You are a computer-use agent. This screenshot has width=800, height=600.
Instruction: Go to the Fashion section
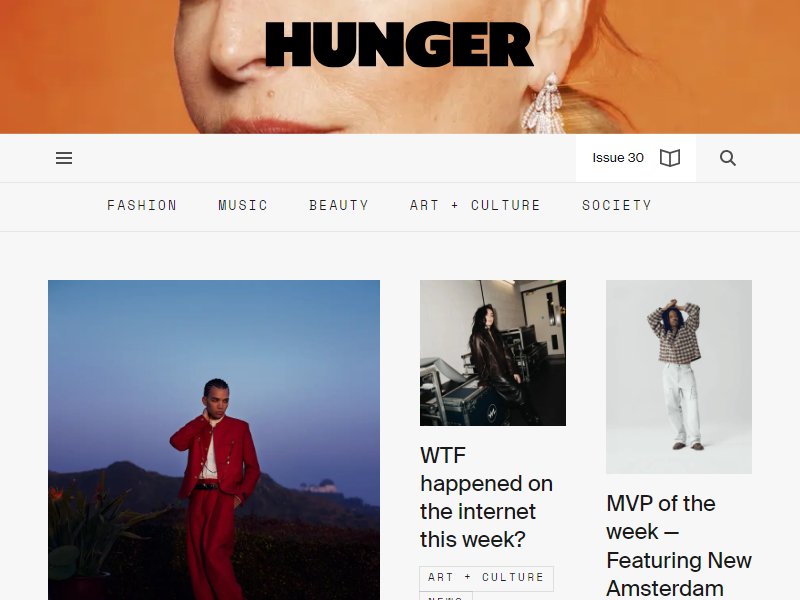click(x=142, y=206)
